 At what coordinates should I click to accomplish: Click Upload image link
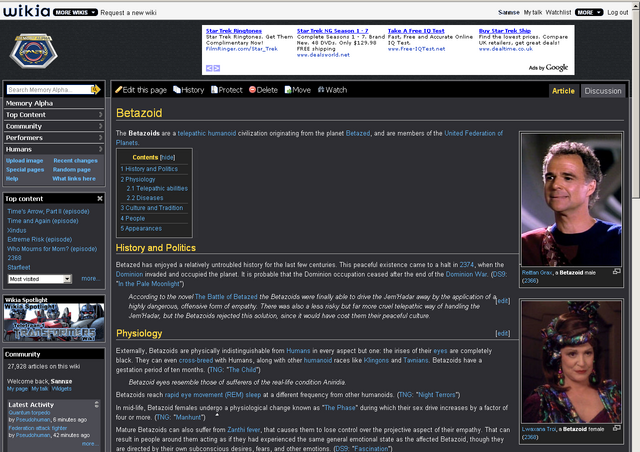tap(24, 160)
